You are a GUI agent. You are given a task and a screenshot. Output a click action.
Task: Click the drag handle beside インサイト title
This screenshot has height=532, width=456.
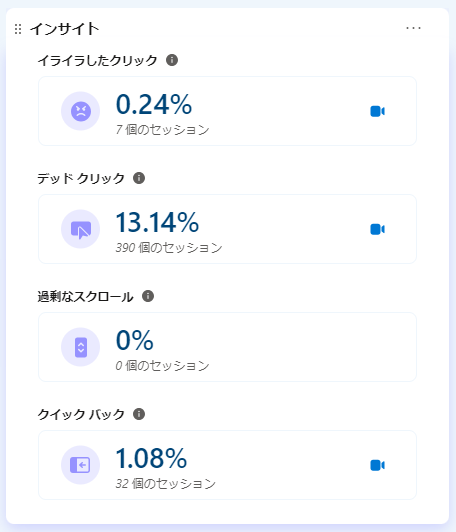[18, 29]
